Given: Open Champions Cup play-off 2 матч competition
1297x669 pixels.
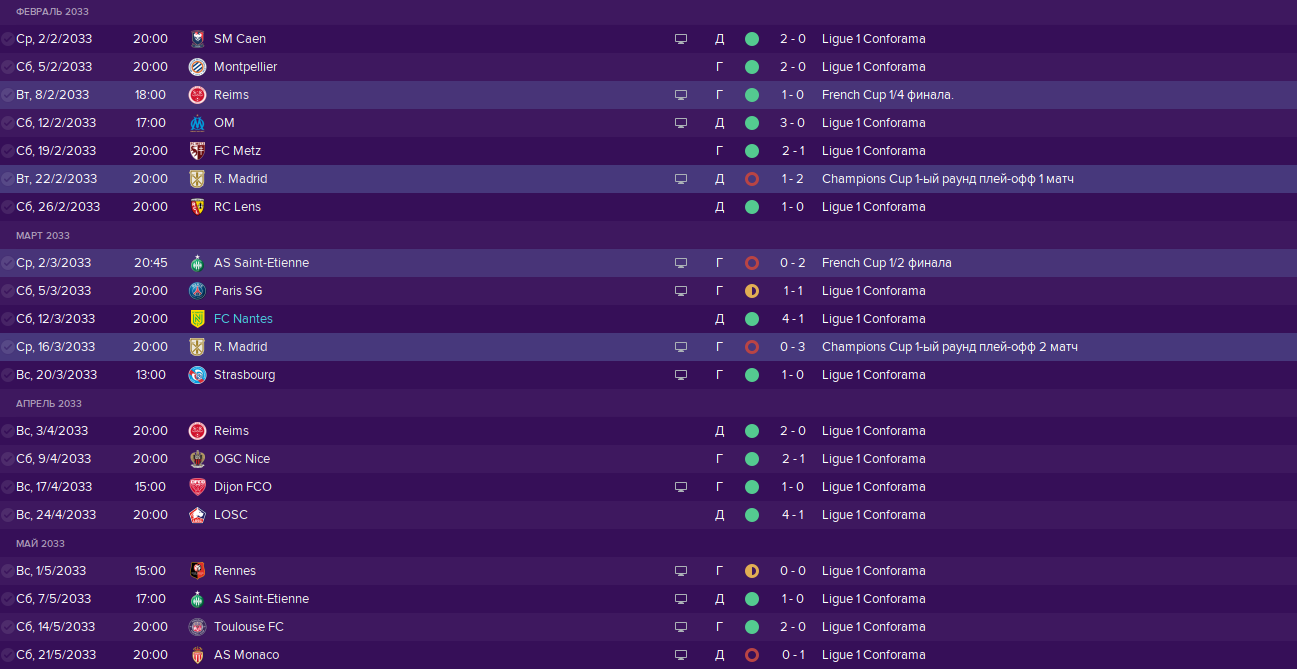Looking at the screenshot, I should (x=949, y=347).
